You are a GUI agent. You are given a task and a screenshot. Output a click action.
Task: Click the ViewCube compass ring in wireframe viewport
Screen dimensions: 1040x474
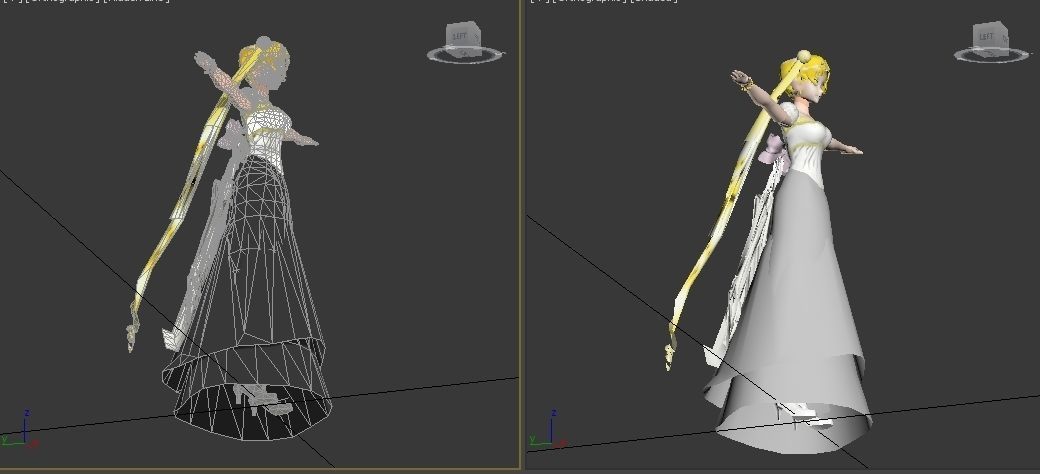[x=466, y=56]
